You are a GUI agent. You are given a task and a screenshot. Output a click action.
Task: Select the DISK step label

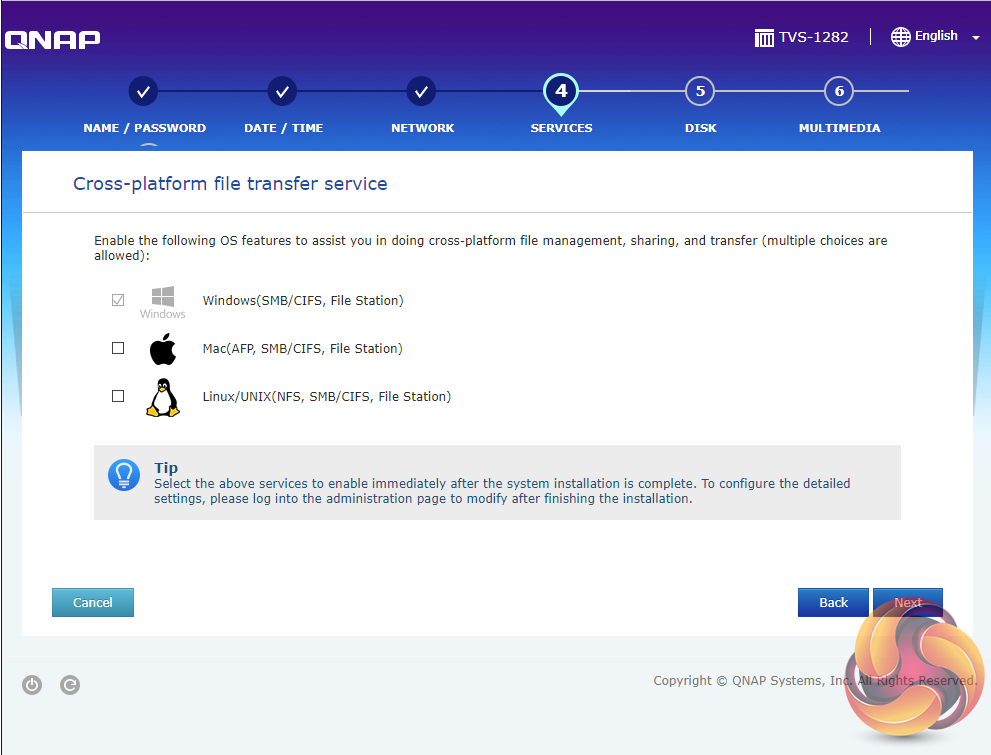pyautogui.click(x=700, y=128)
